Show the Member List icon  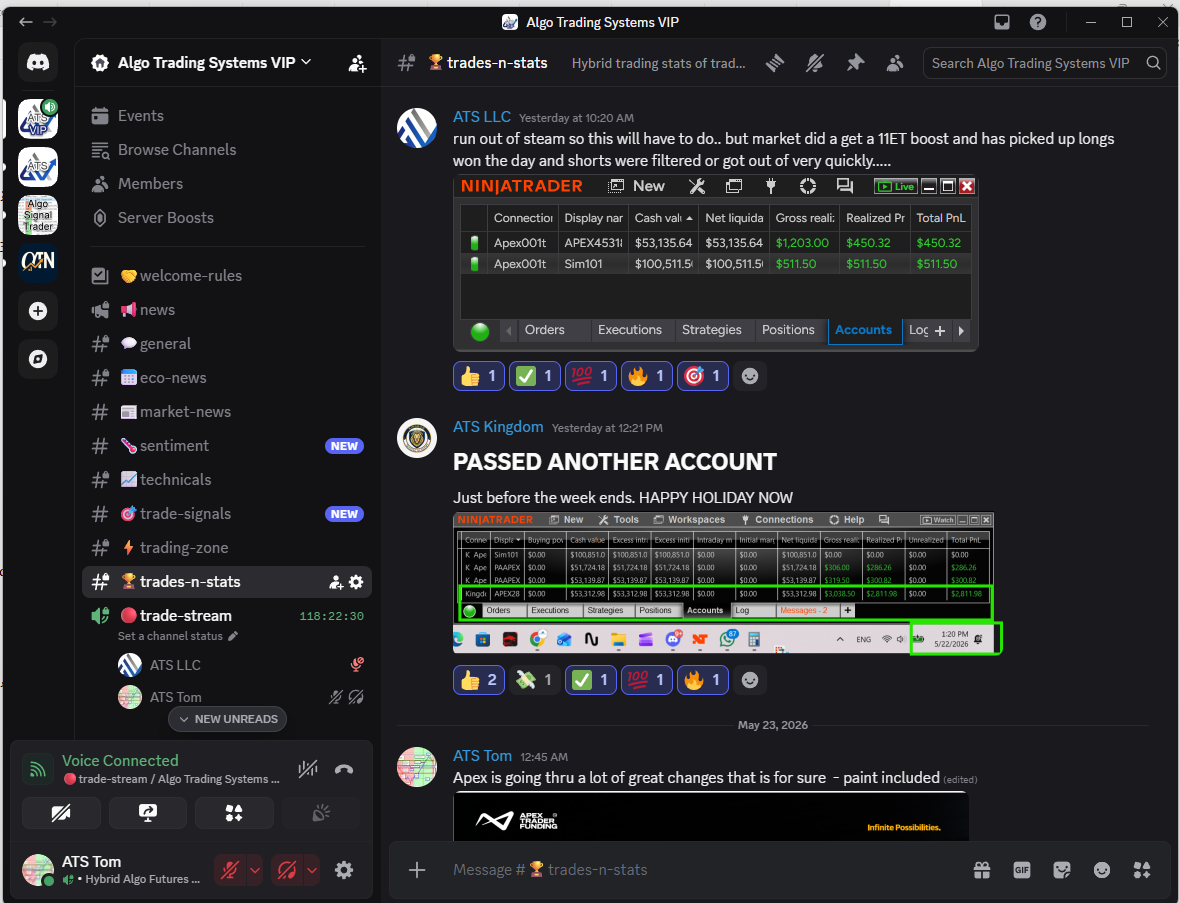click(895, 63)
